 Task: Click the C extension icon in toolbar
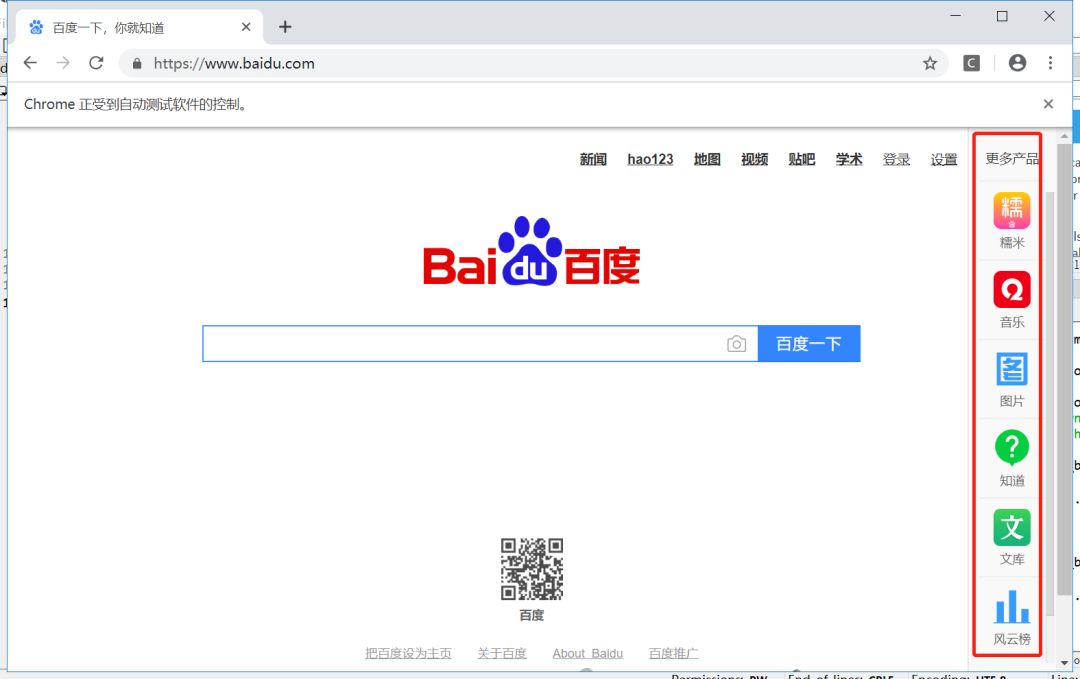tap(971, 63)
